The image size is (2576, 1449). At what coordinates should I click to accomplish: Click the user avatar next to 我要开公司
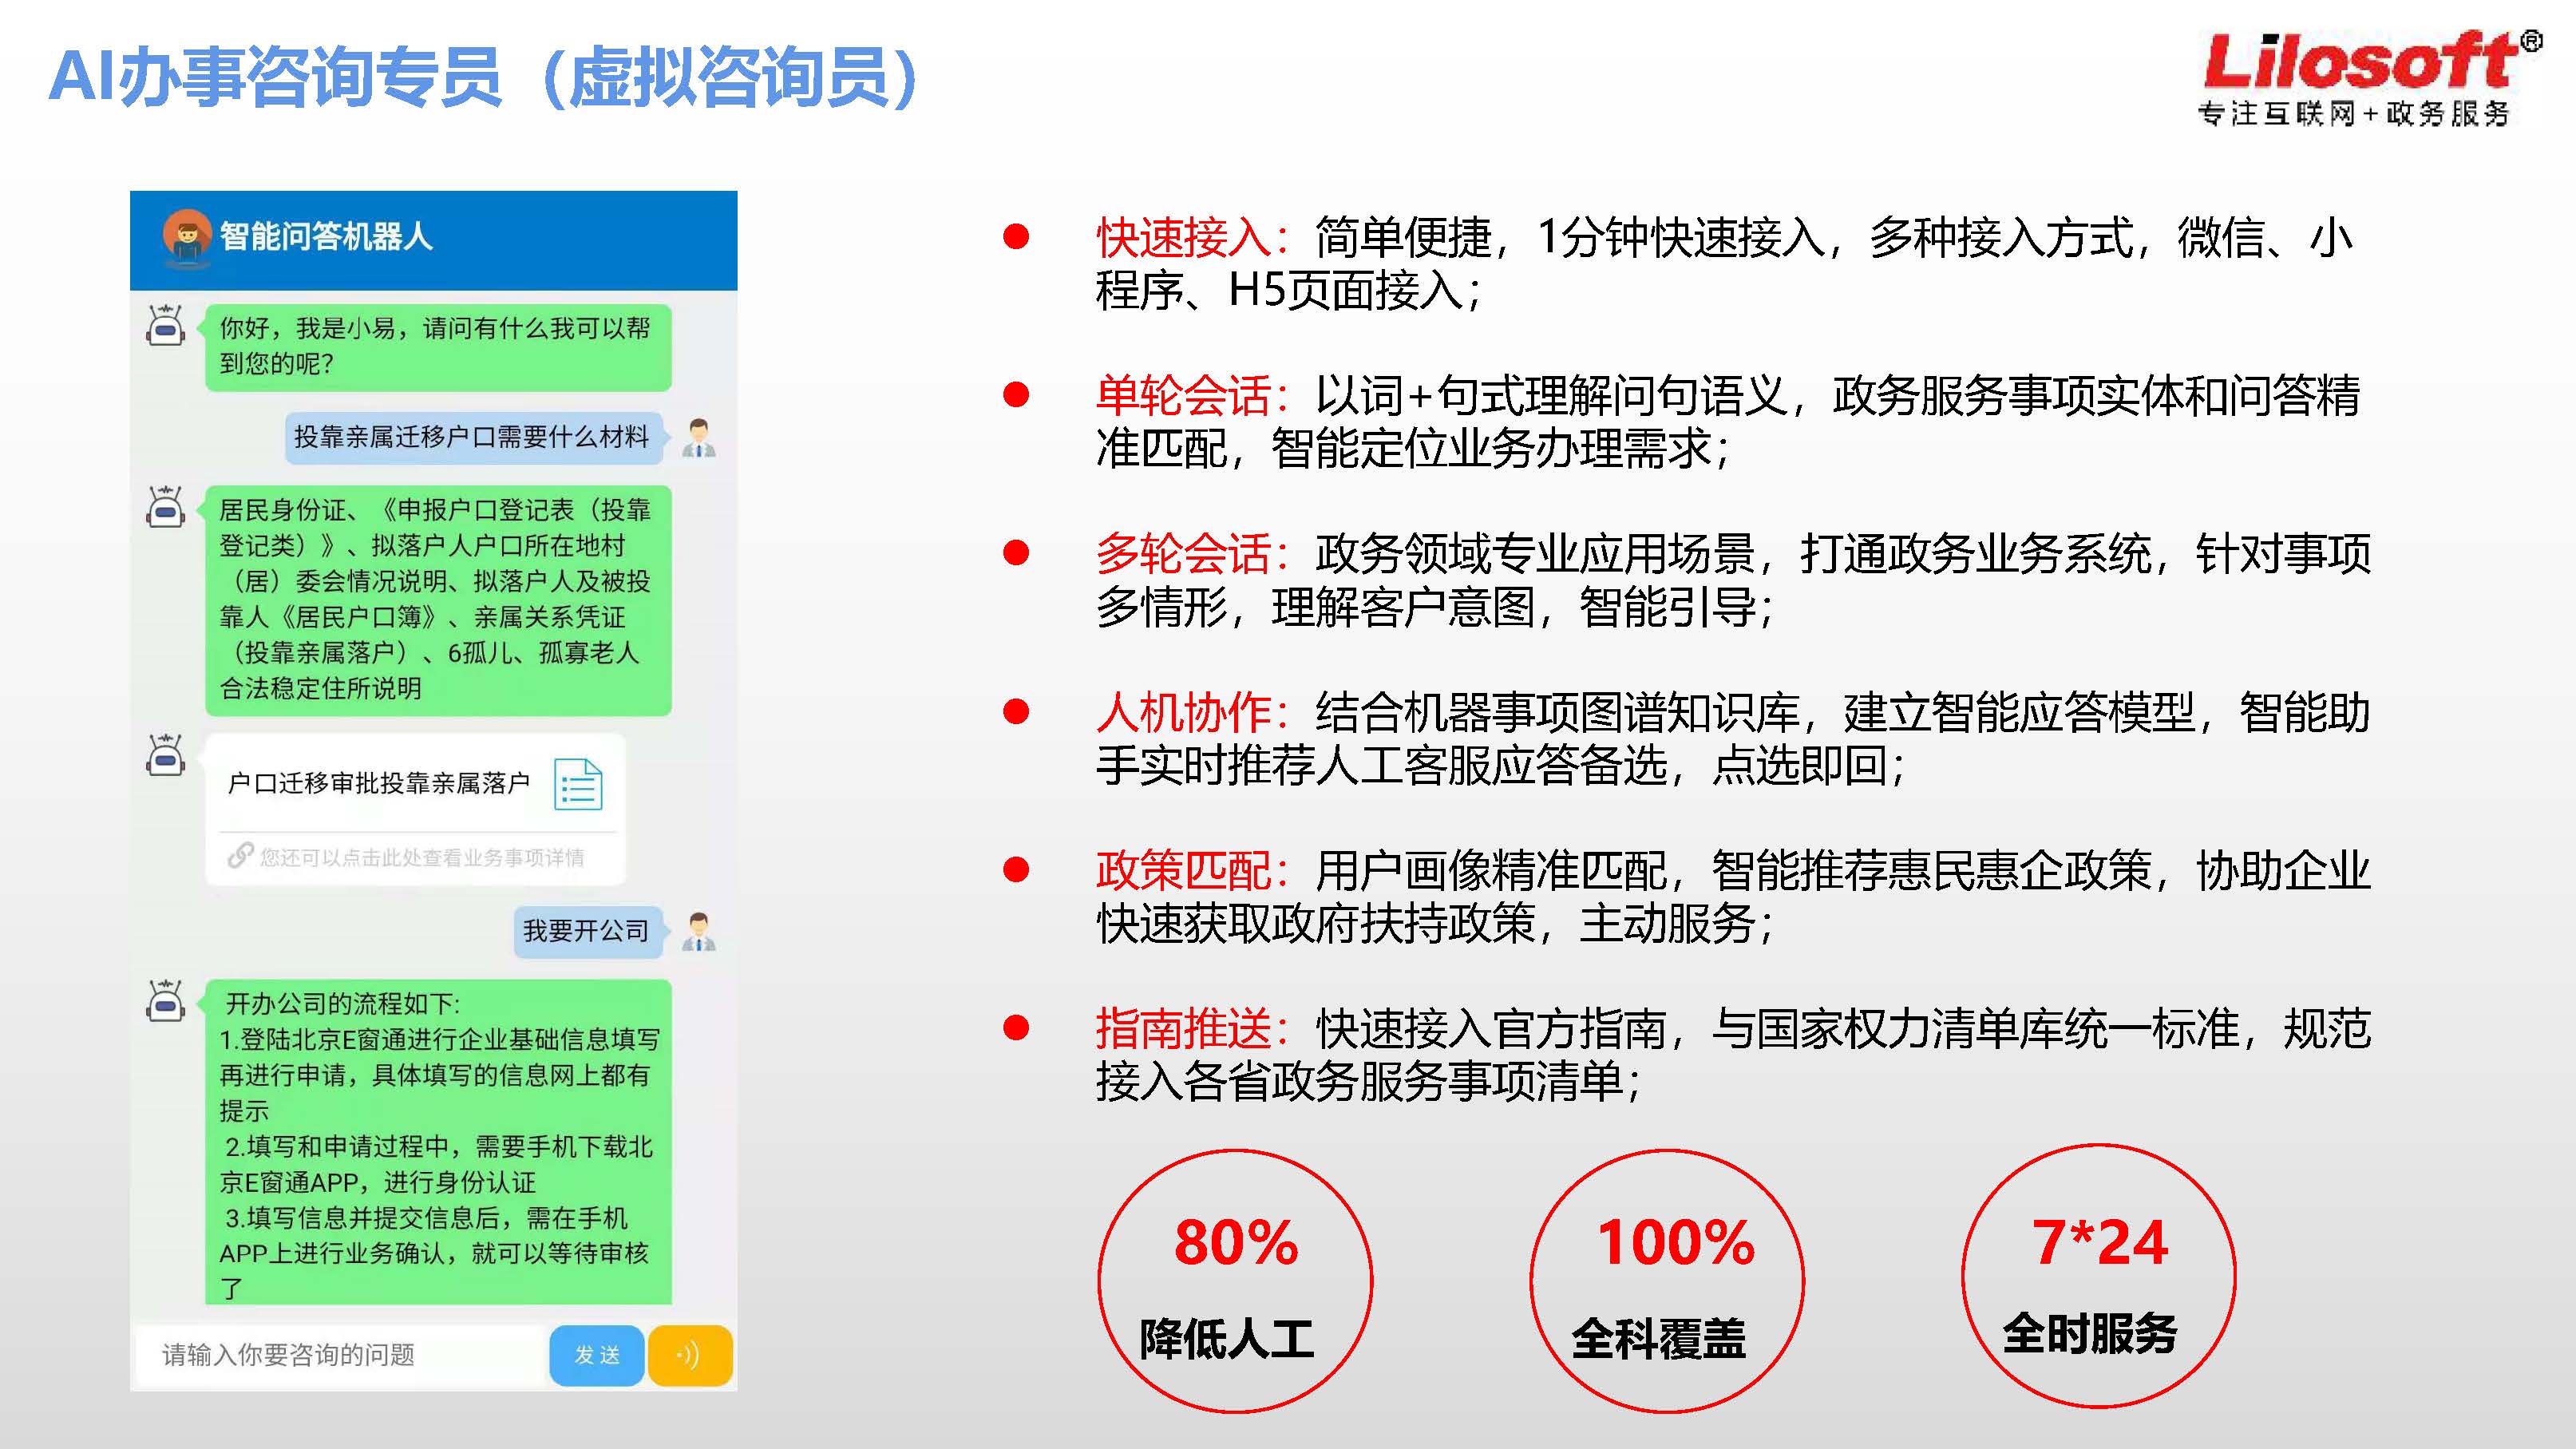[699, 931]
